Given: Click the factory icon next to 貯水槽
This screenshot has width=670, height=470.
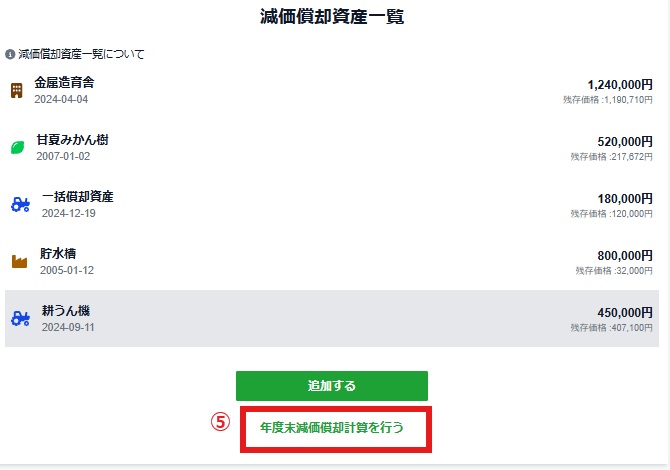Looking at the screenshot, I should (19, 261).
